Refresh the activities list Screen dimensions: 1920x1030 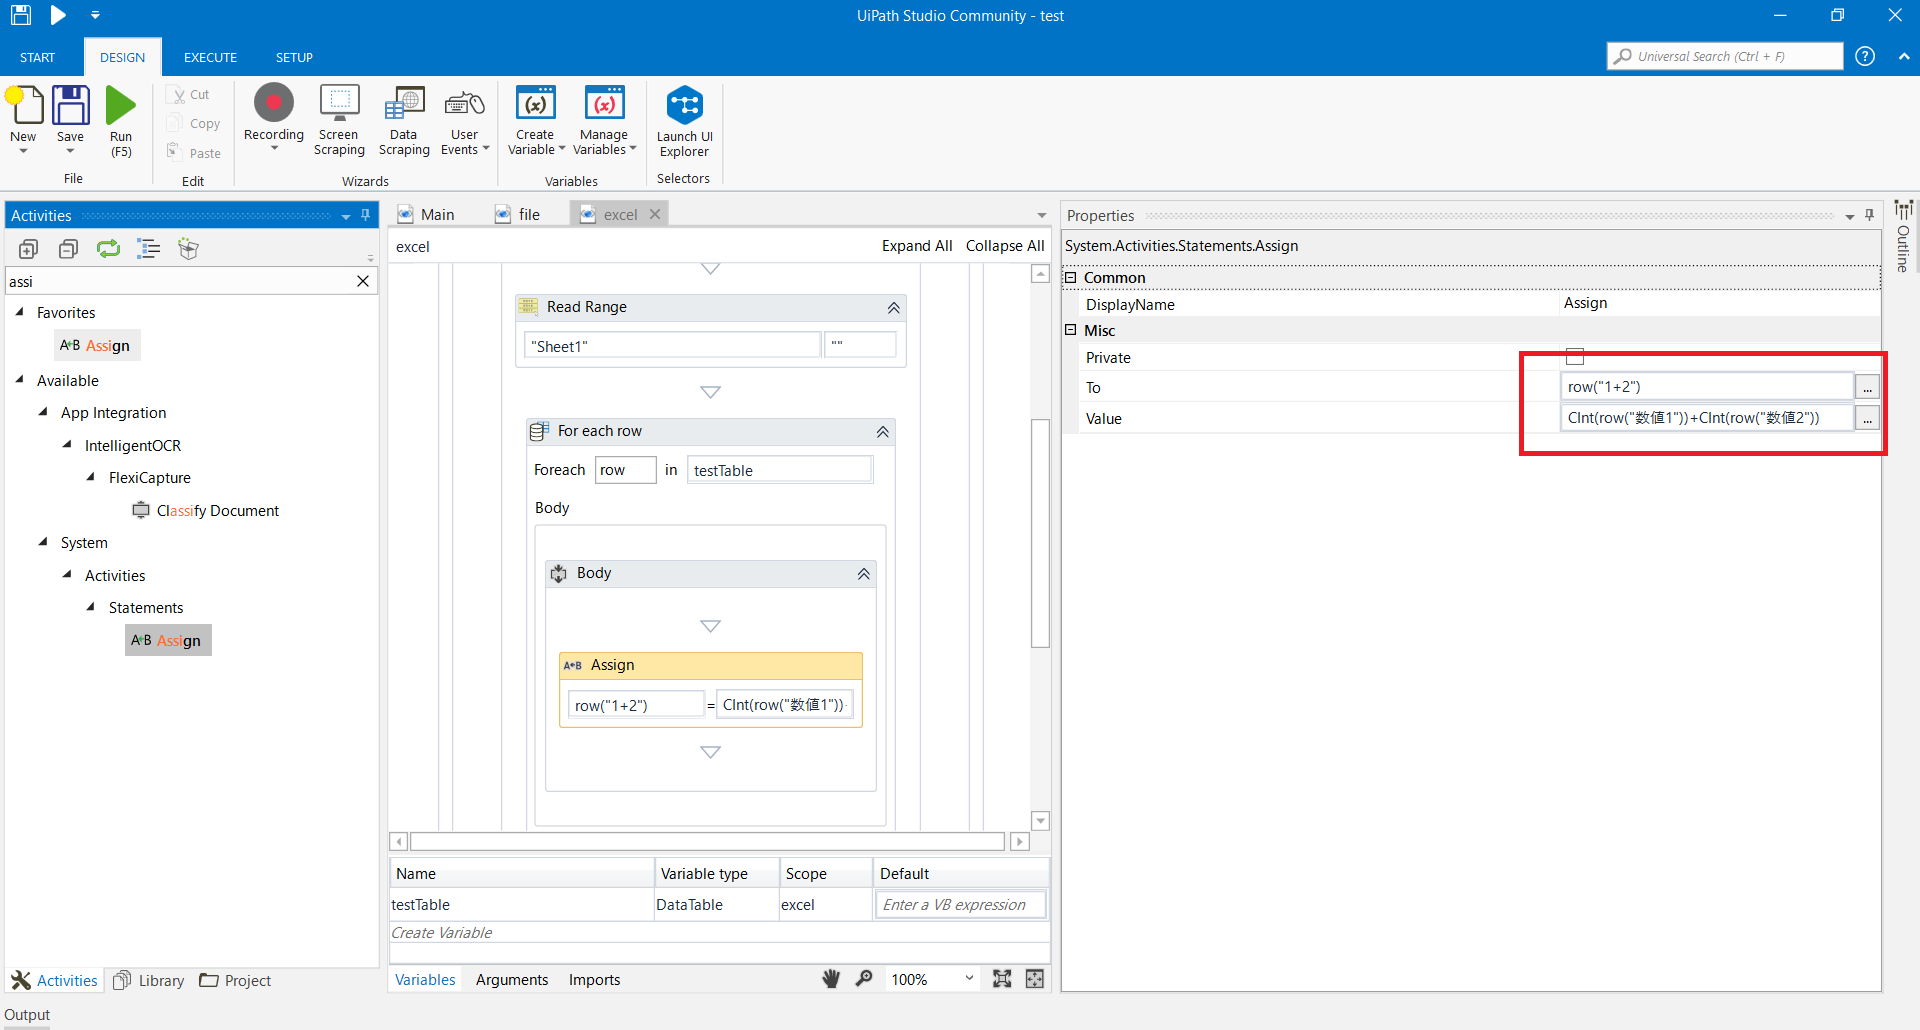[108, 249]
